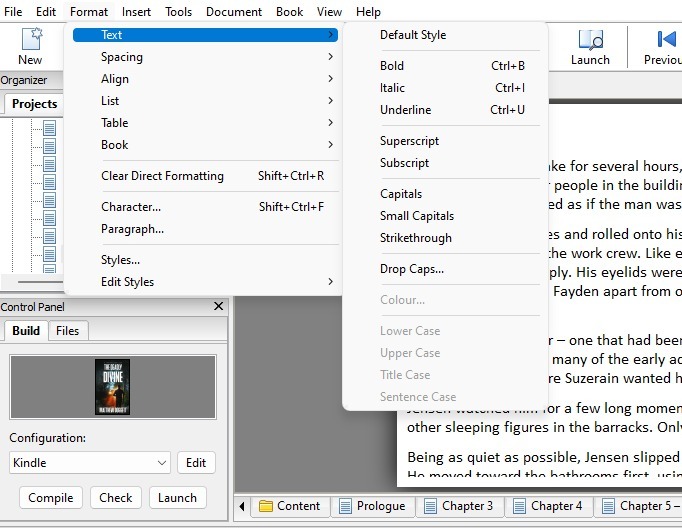682x528 pixels.
Task: Close the Control Panel pane
Action: pos(219,306)
